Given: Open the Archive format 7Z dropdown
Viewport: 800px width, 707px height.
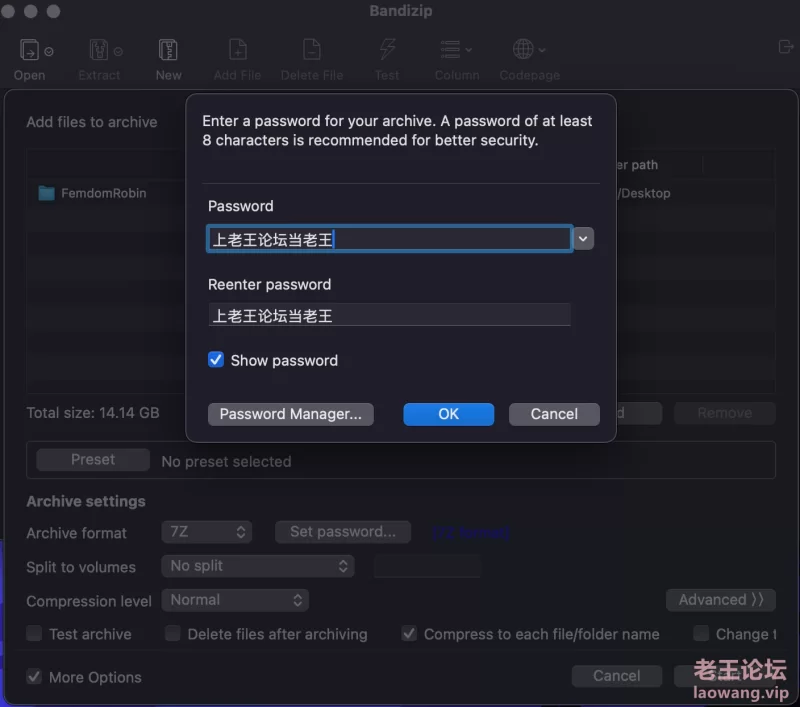Looking at the screenshot, I should [x=207, y=532].
